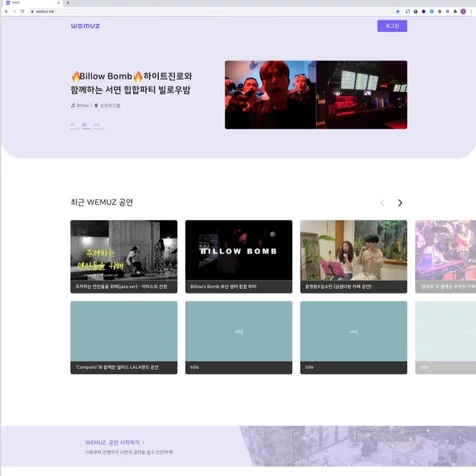Reload the page with the refresh icon
The height and width of the screenshot is (476, 476).
pyautogui.click(x=22, y=11)
